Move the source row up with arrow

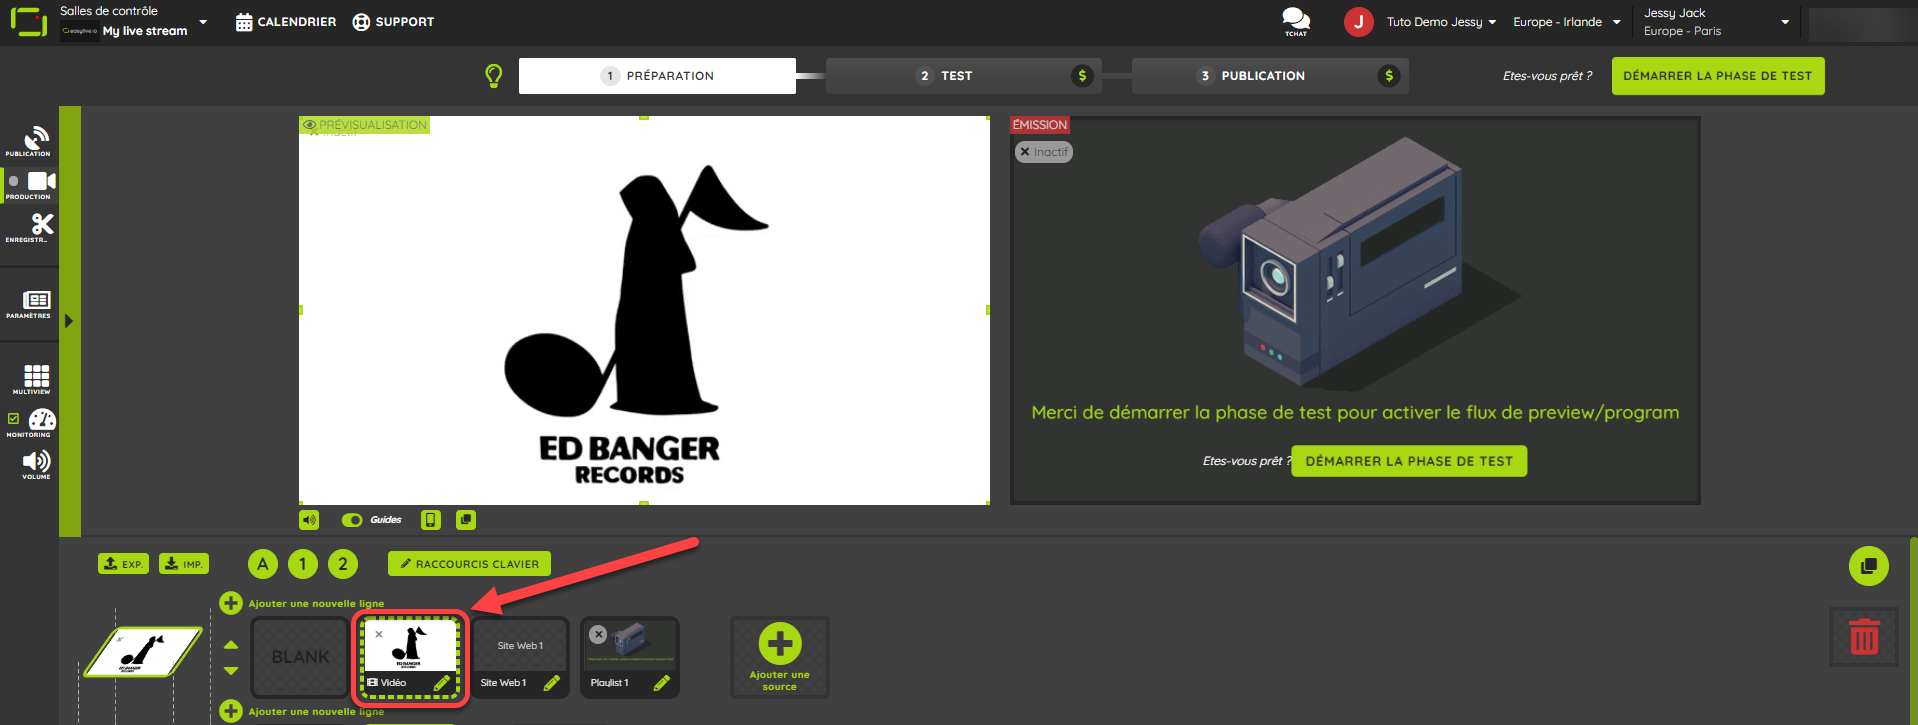coord(231,645)
